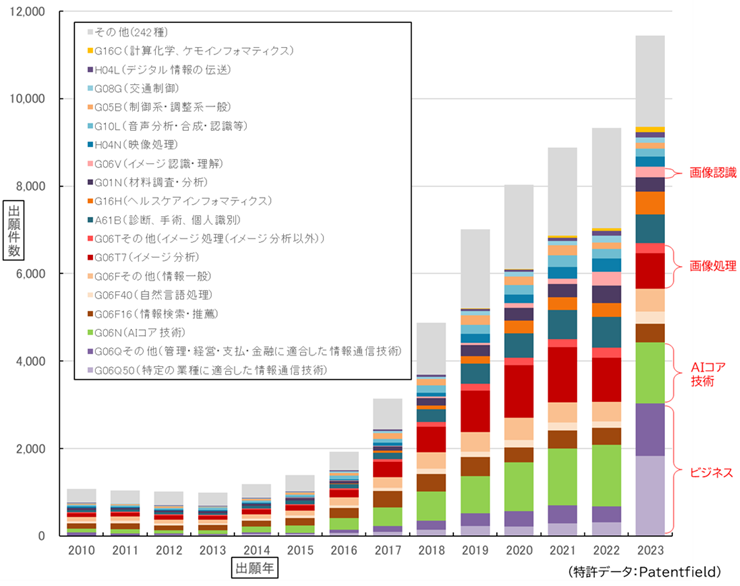Click the G06N (AIコア技術) legend color swatch
Screen dimensions: 740x586
[x=91, y=332]
